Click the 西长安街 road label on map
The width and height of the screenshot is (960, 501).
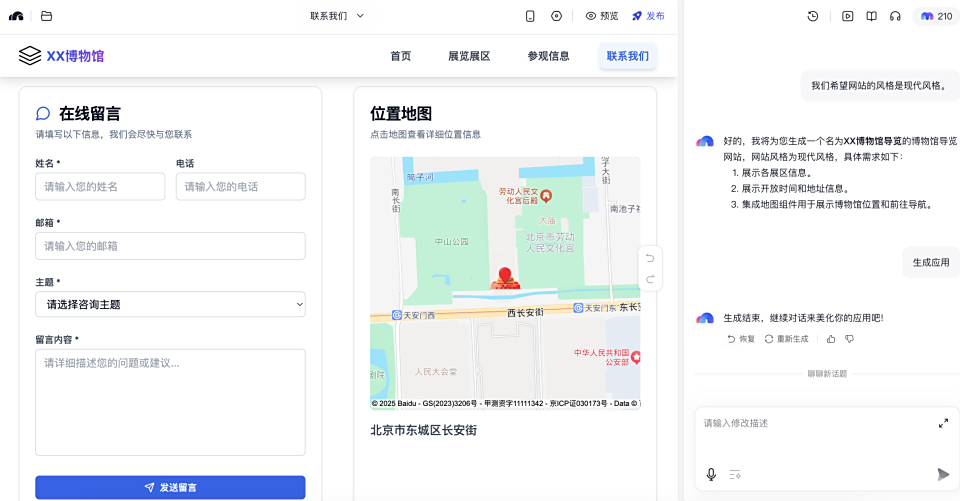tap(525, 312)
